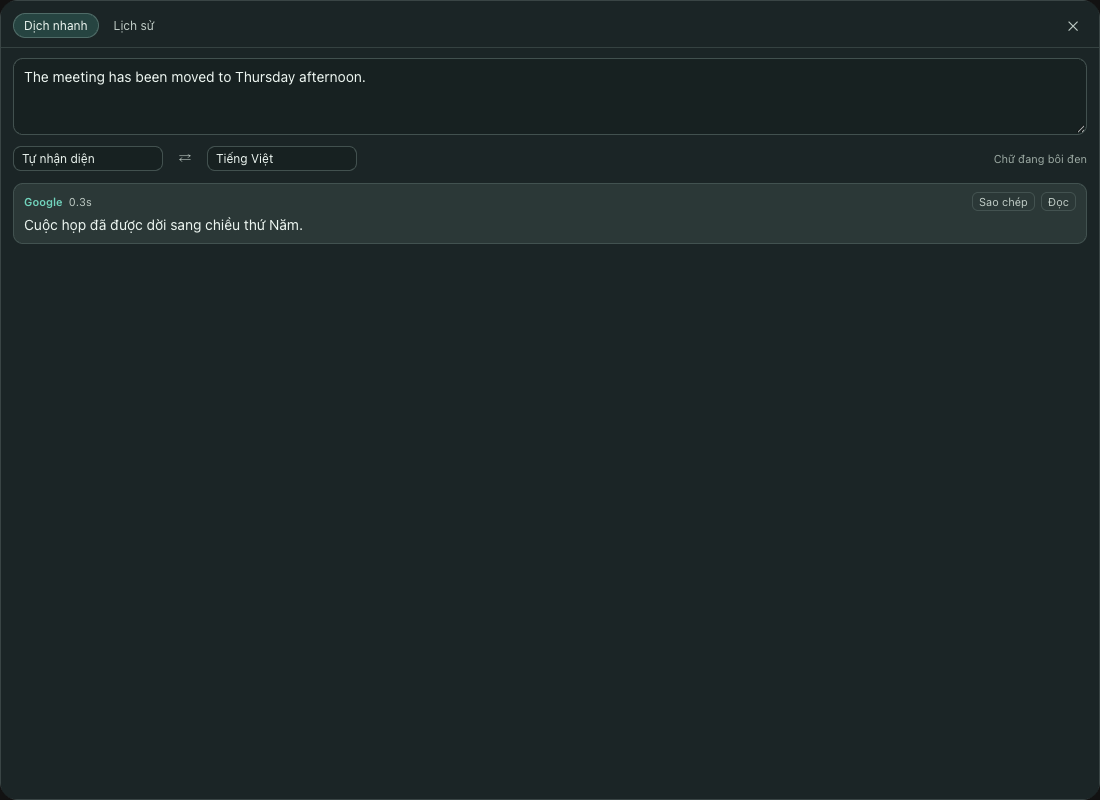Click the Đọc read-aloud button
Image resolution: width=1100 pixels, height=800 pixels.
(x=1058, y=202)
